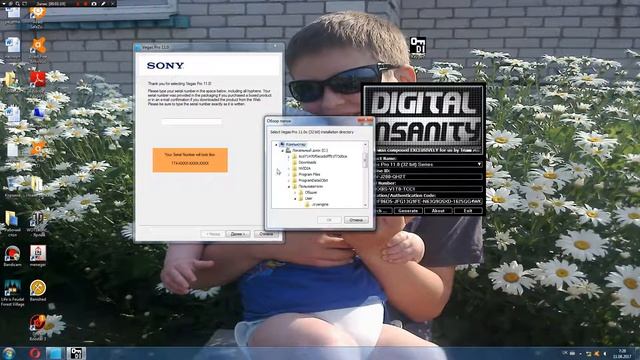Select Компьютер in the folder tree

(x=296, y=144)
